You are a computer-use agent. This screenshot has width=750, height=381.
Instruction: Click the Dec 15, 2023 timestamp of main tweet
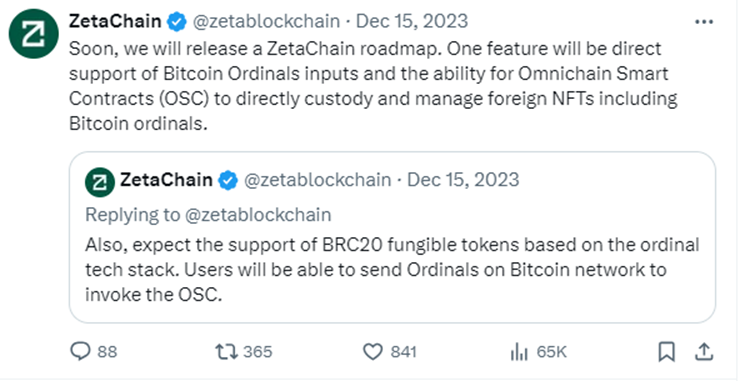coord(412,22)
